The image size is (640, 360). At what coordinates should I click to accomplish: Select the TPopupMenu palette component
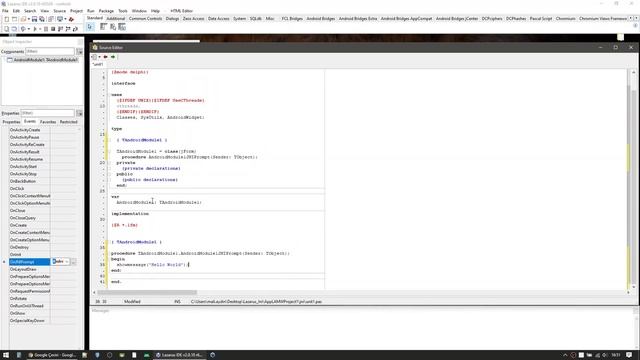click(113, 27)
